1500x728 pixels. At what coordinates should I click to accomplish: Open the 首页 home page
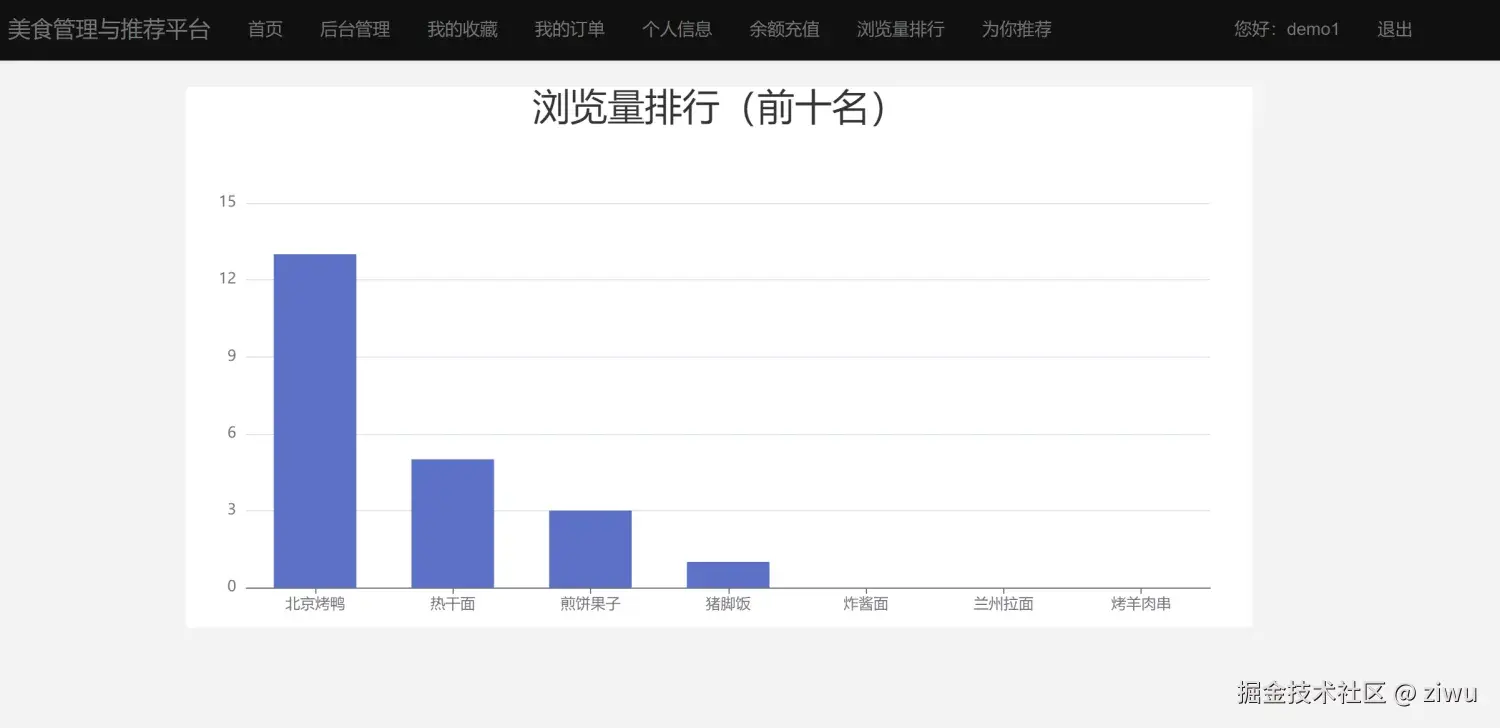(265, 30)
